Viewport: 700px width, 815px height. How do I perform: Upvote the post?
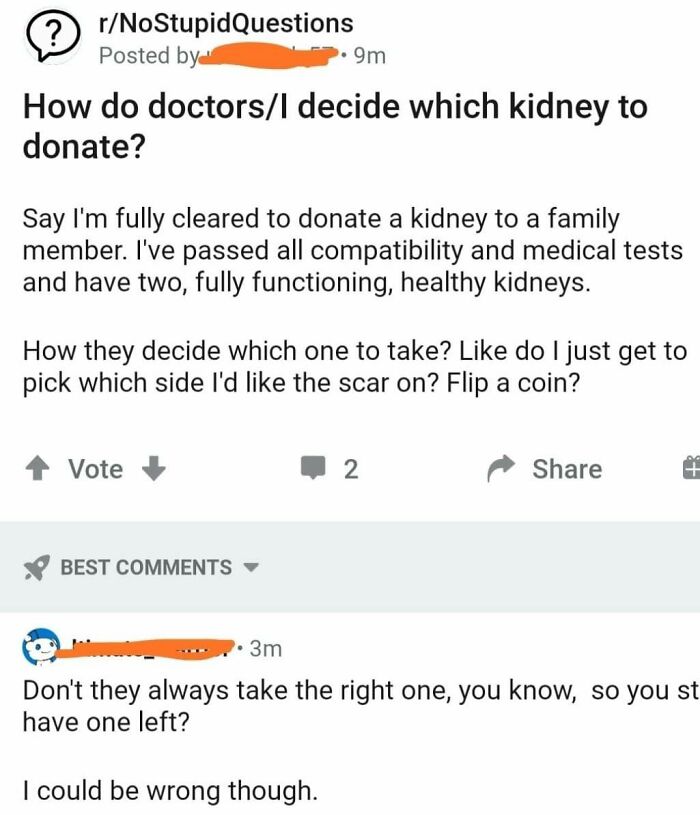[x=38, y=467]
